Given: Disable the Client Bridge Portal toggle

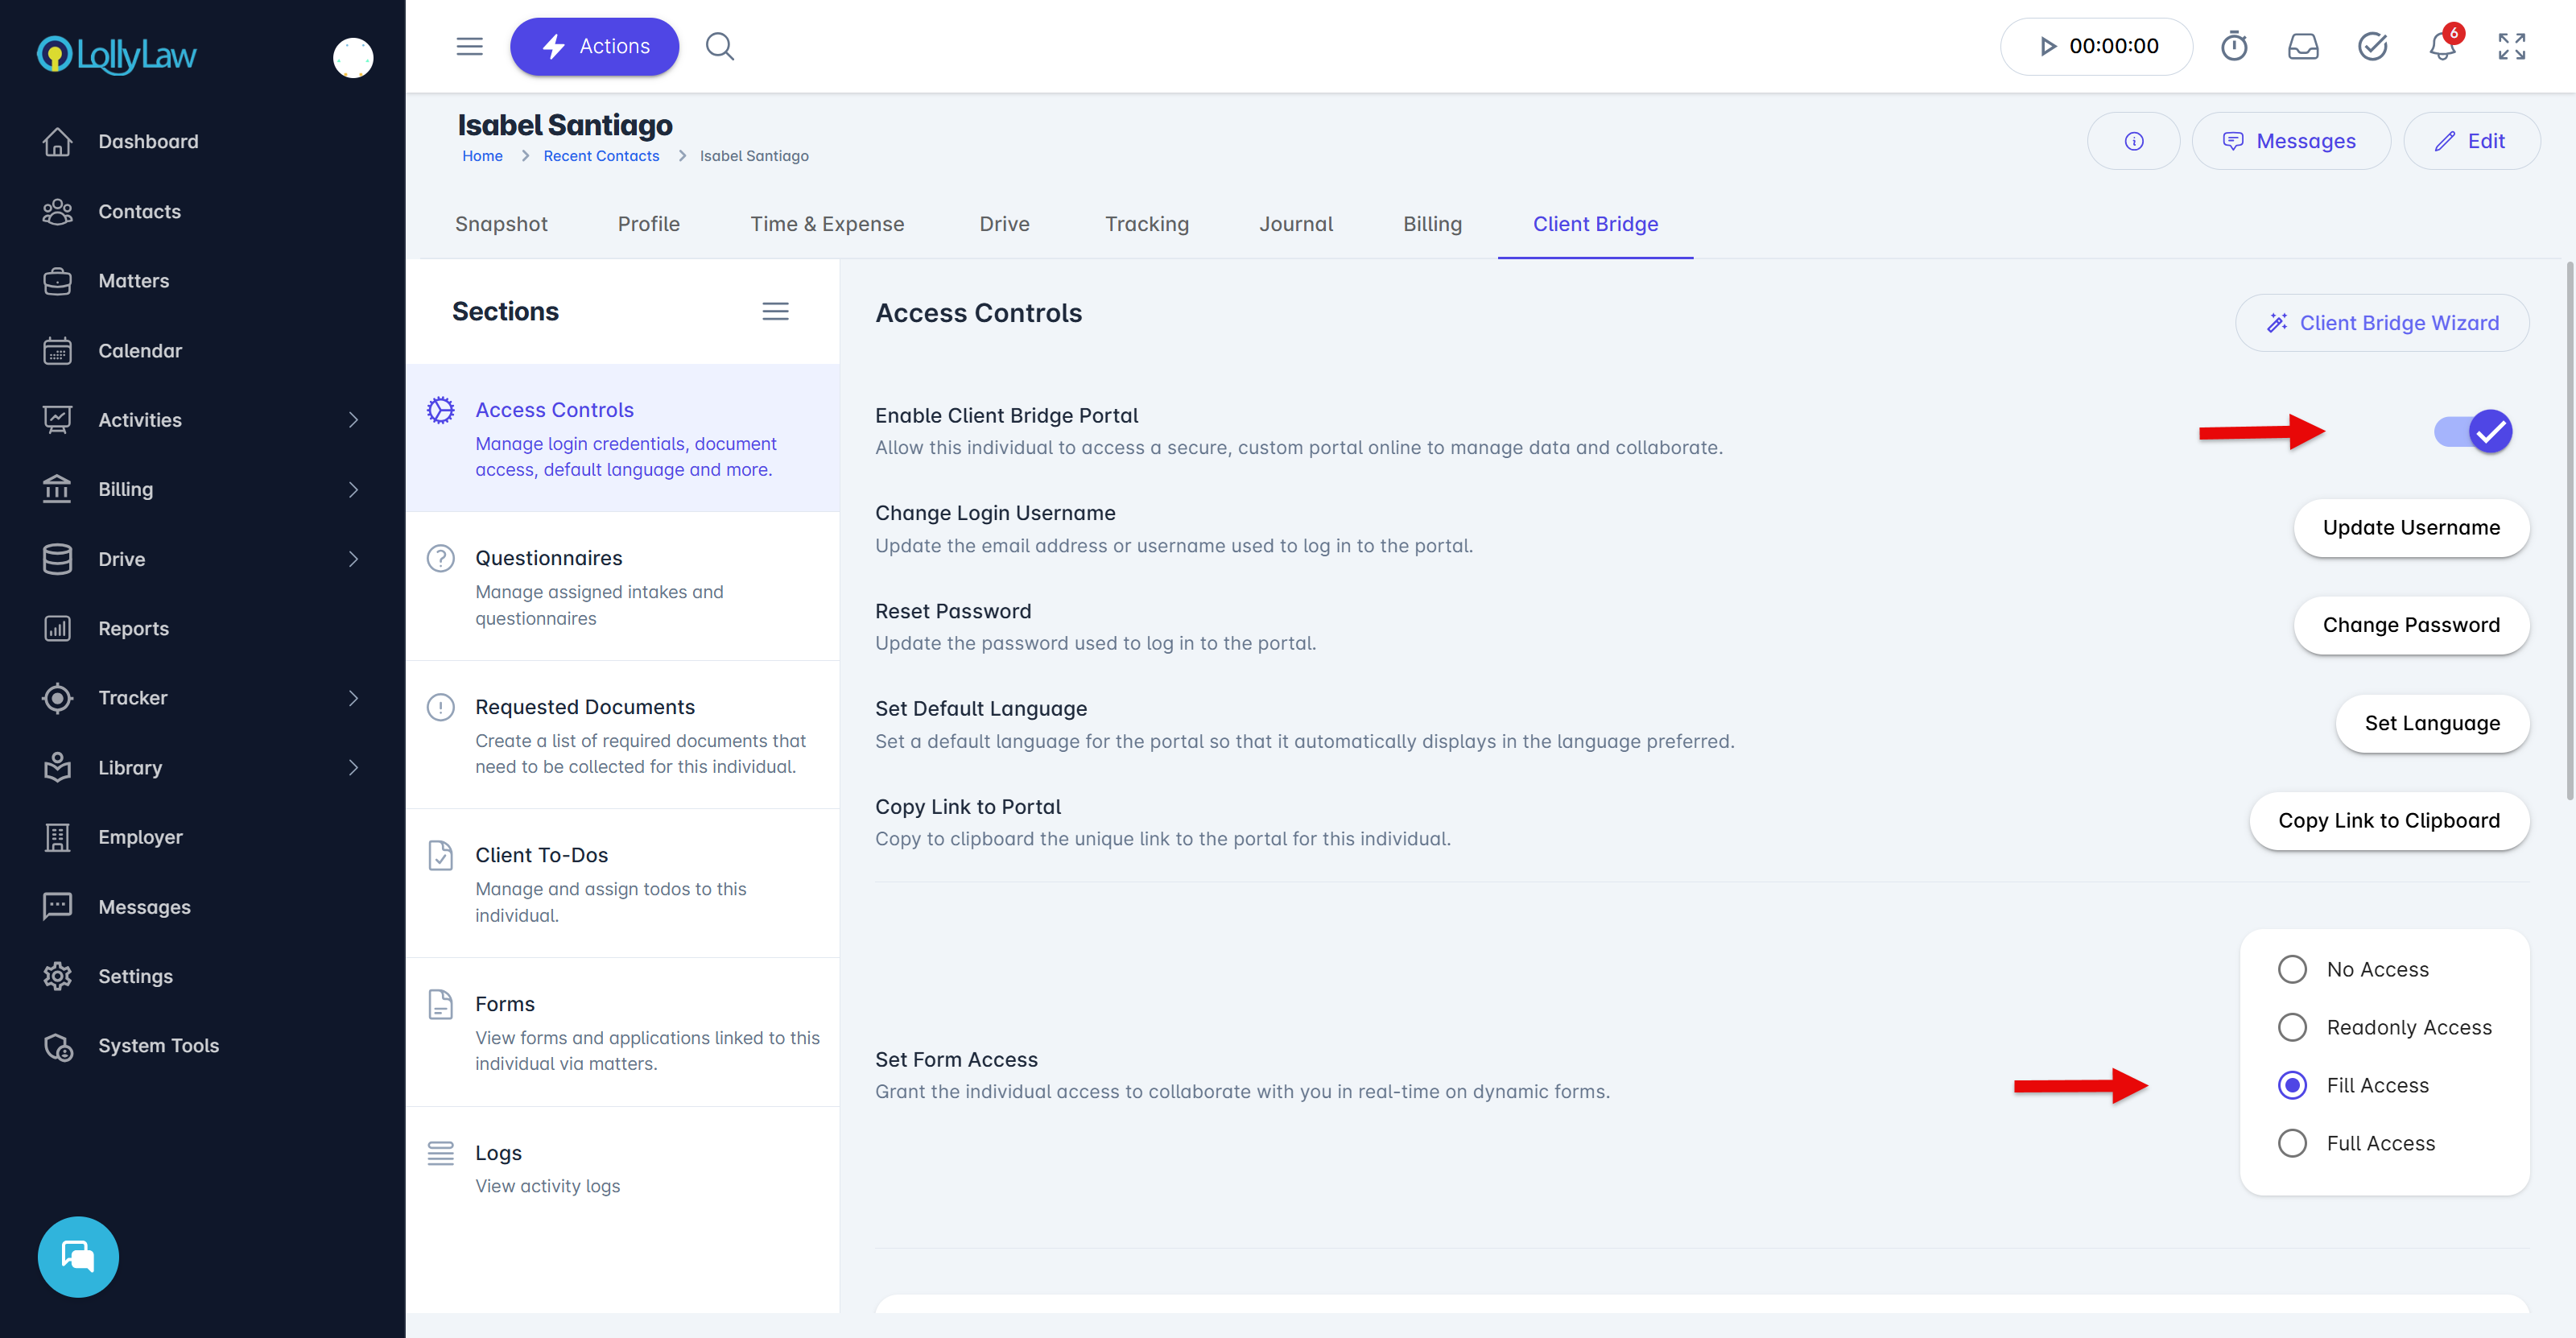Looking at the screenshot, I should [2472, 432].
